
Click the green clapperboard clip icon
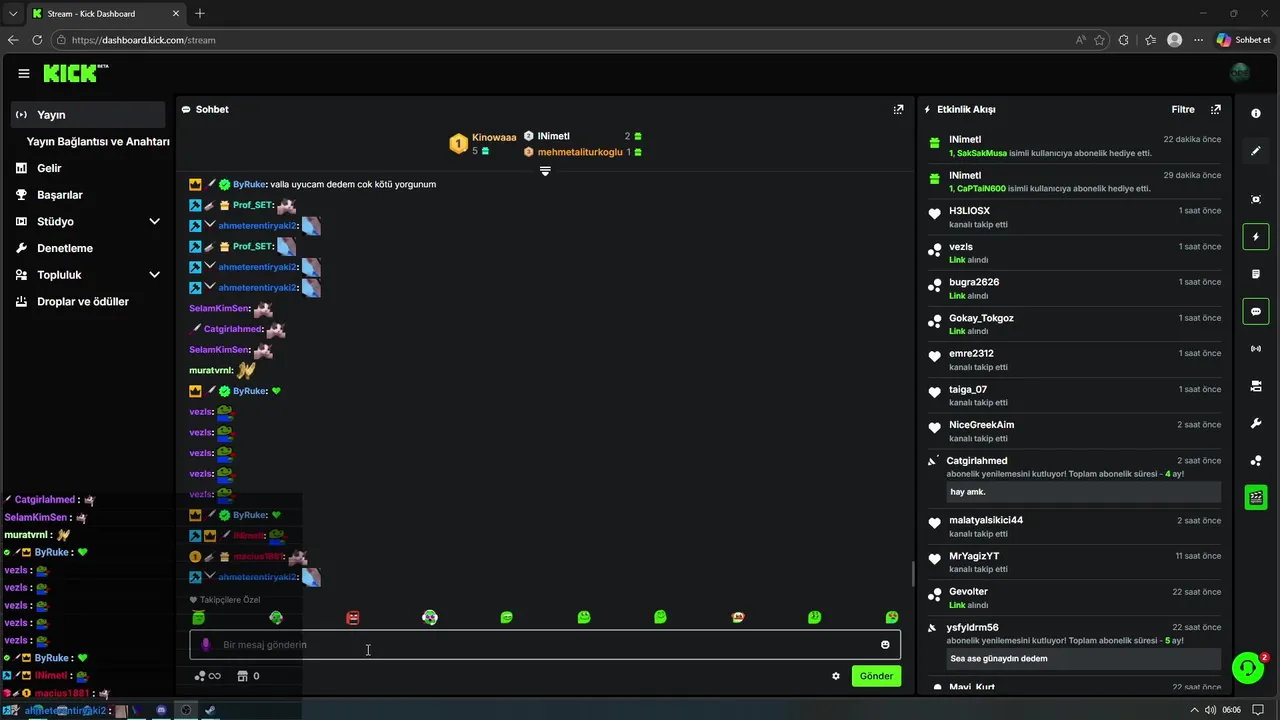(x=1256, y=497)
